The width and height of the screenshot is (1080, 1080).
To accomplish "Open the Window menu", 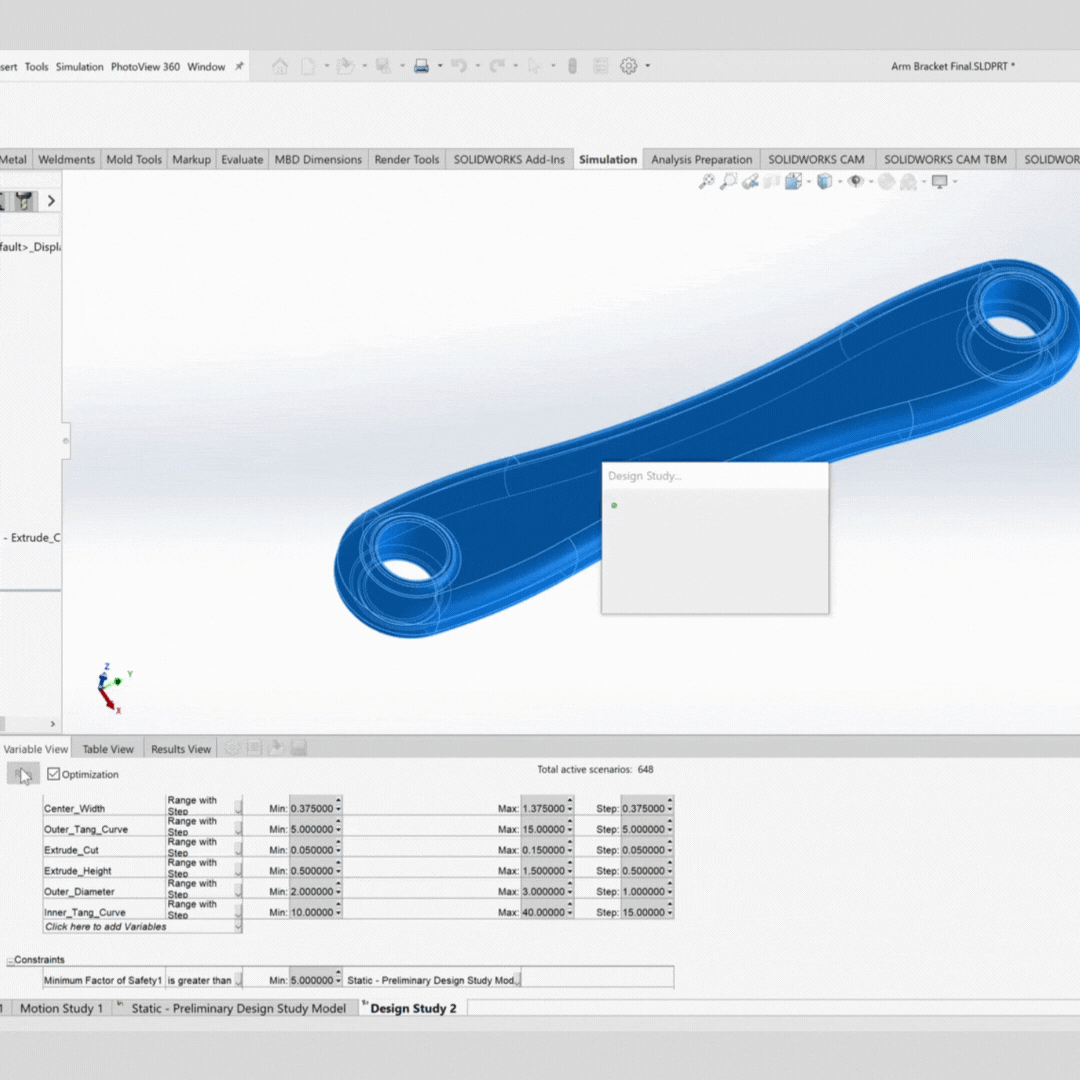I will (x=206, y=67).
